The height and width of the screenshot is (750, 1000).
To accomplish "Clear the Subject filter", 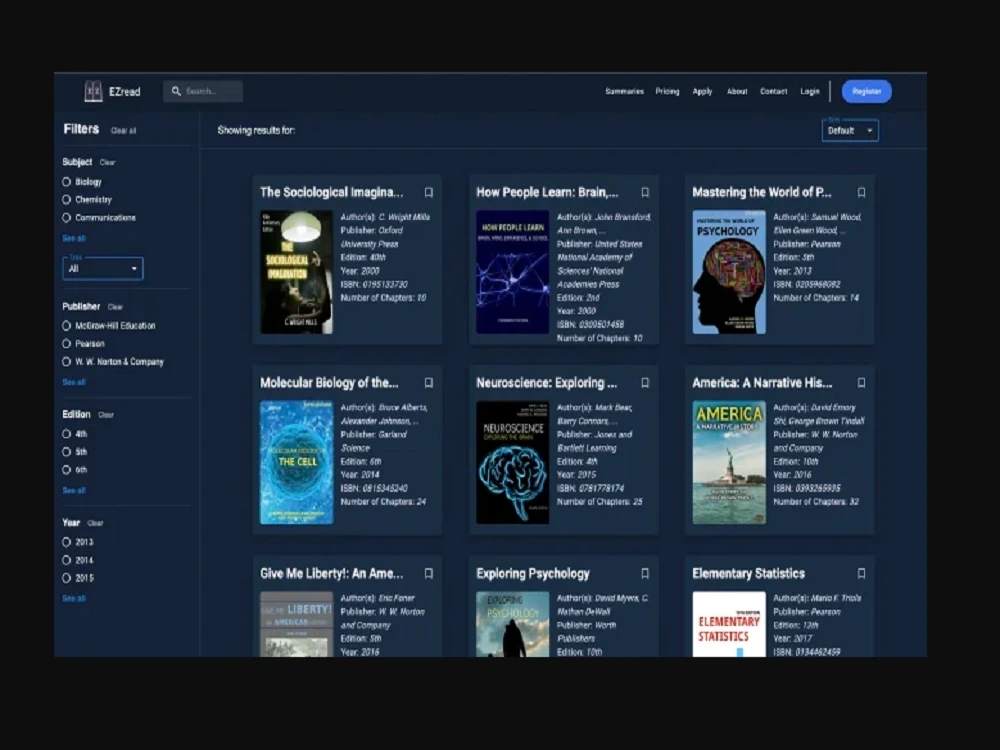I will point(107,163).
